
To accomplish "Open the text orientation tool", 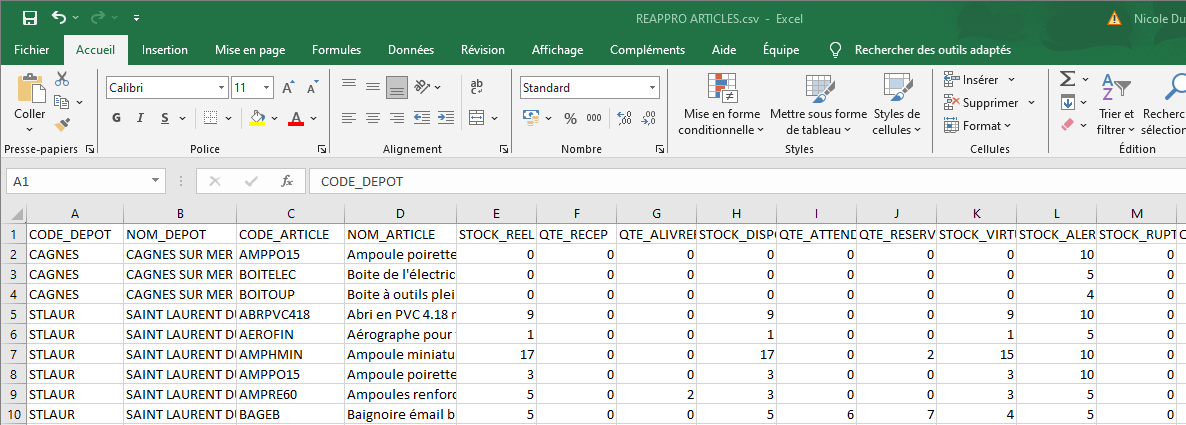I will point(423,86).
